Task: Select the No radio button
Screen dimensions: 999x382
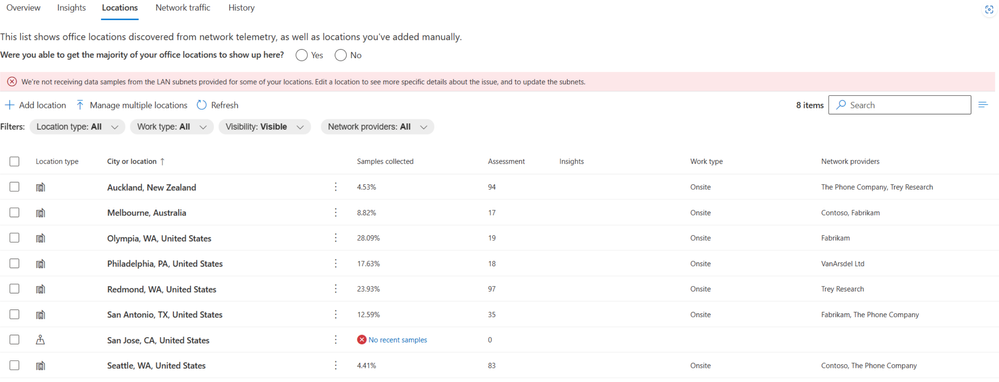Action: 341,55
